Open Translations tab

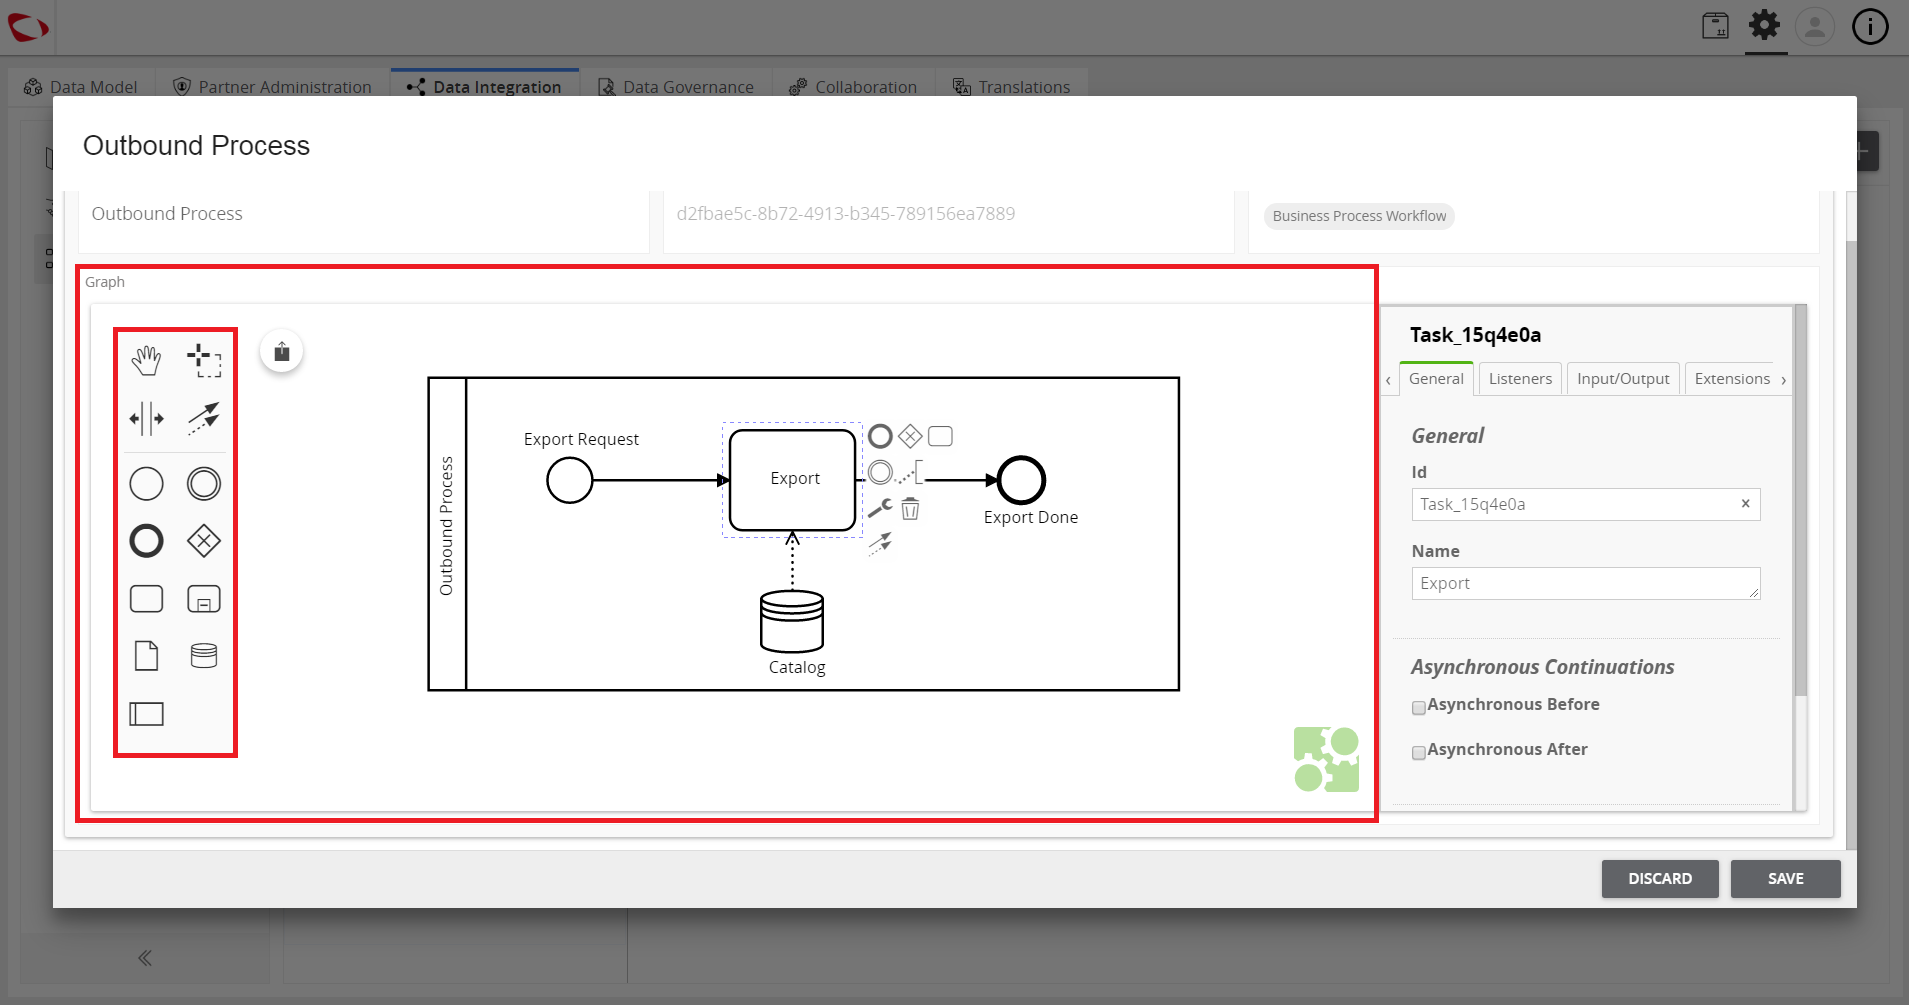1012,87
